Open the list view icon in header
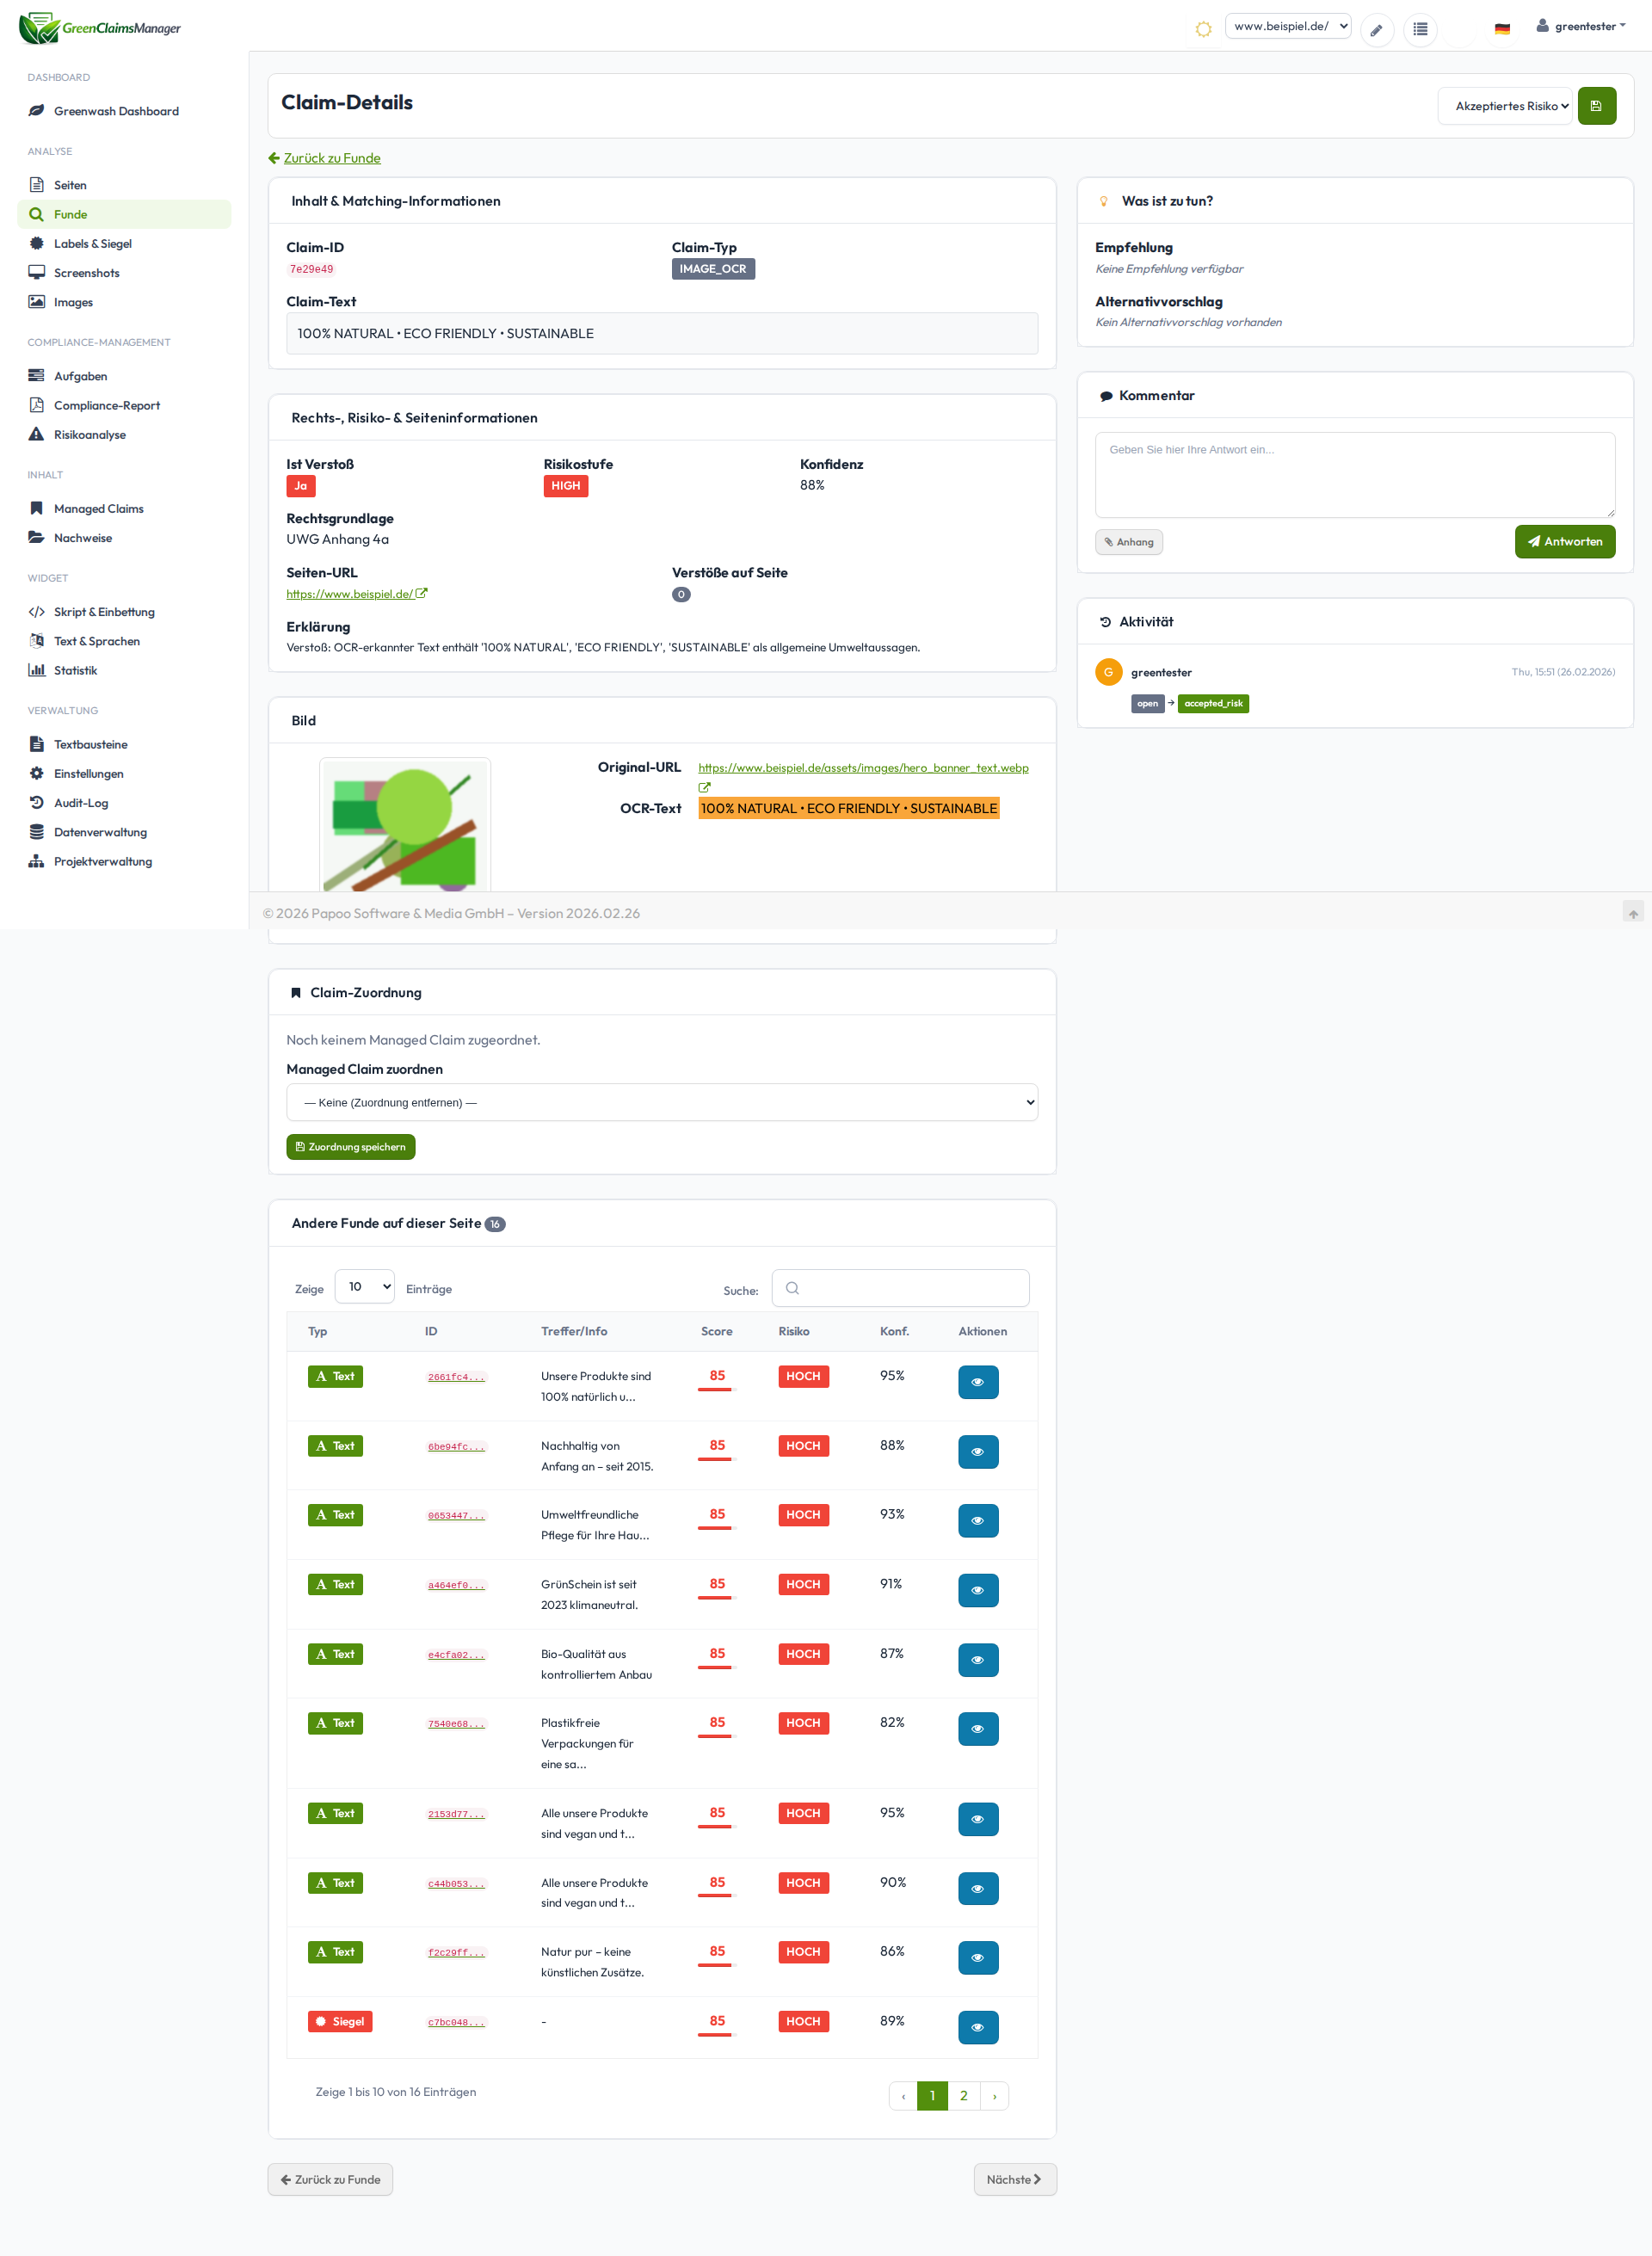This screenshot has width=1652, height=2256. coord(1419,29)
